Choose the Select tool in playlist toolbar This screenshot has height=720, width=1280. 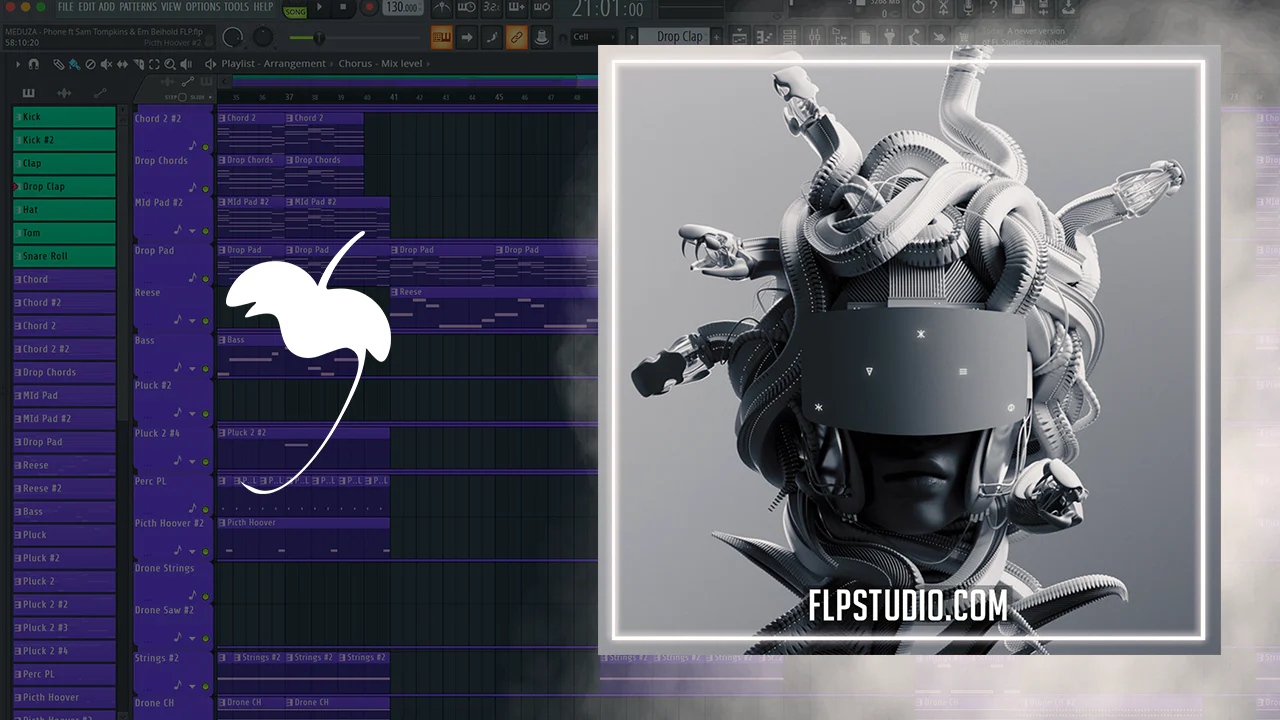coord(154,64)
